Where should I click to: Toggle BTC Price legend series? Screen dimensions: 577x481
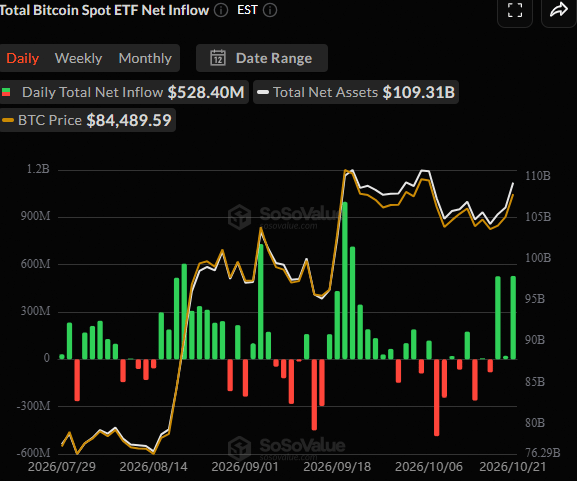click(x=87, y=120)
